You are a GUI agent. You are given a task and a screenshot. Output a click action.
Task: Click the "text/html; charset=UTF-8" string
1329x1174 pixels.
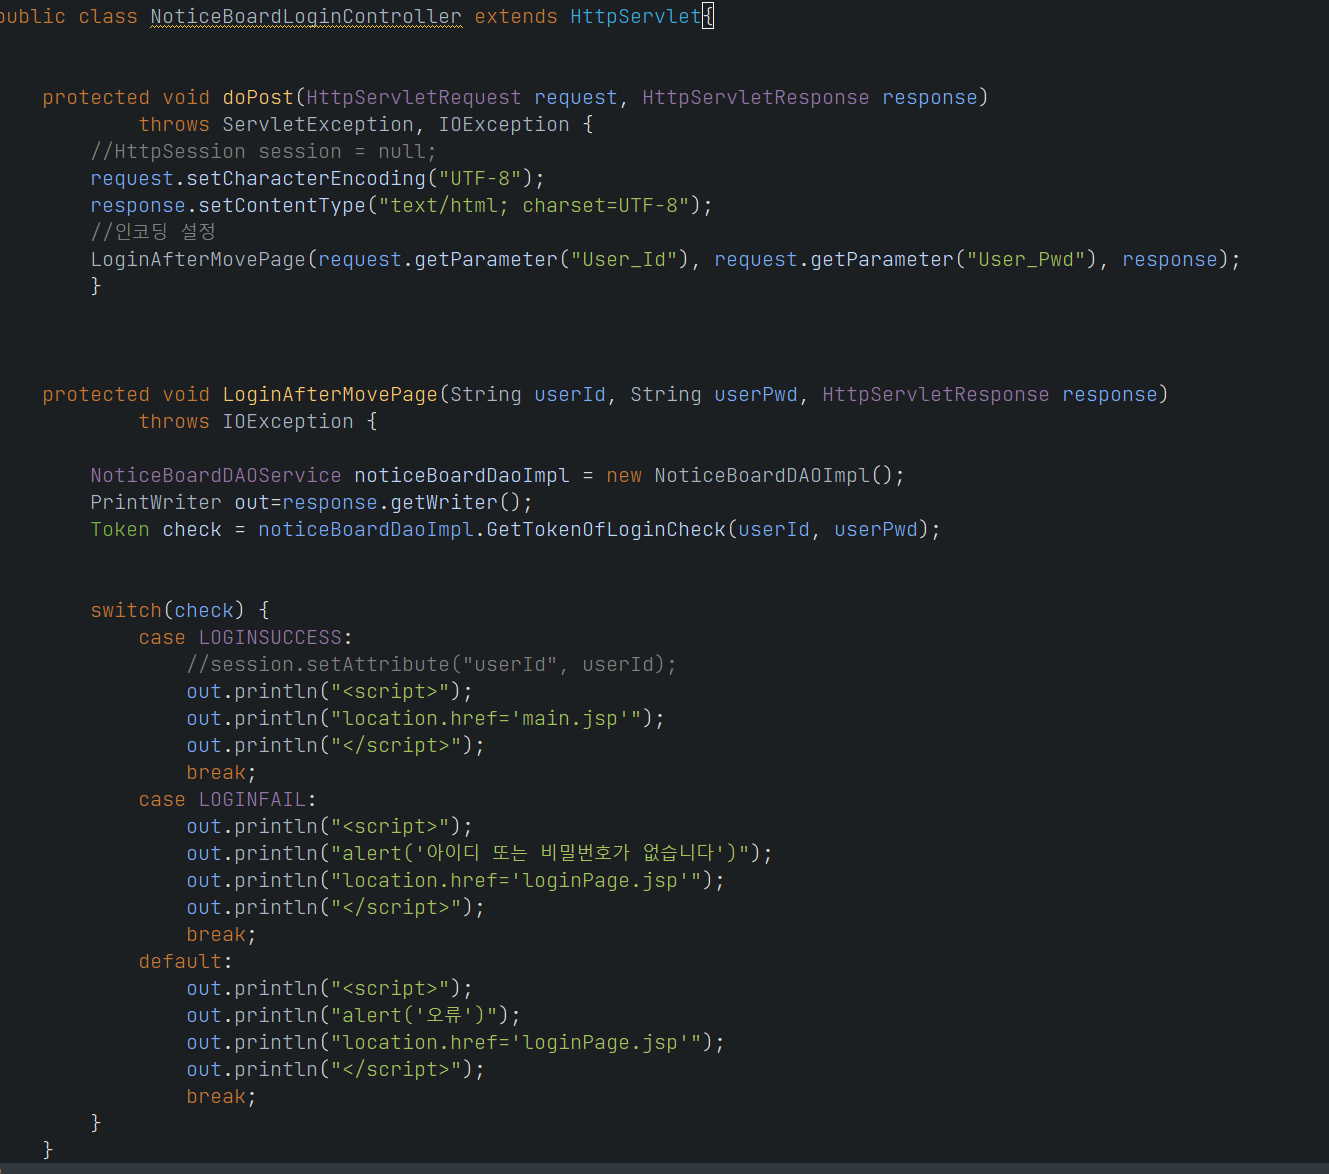(534, 206)
